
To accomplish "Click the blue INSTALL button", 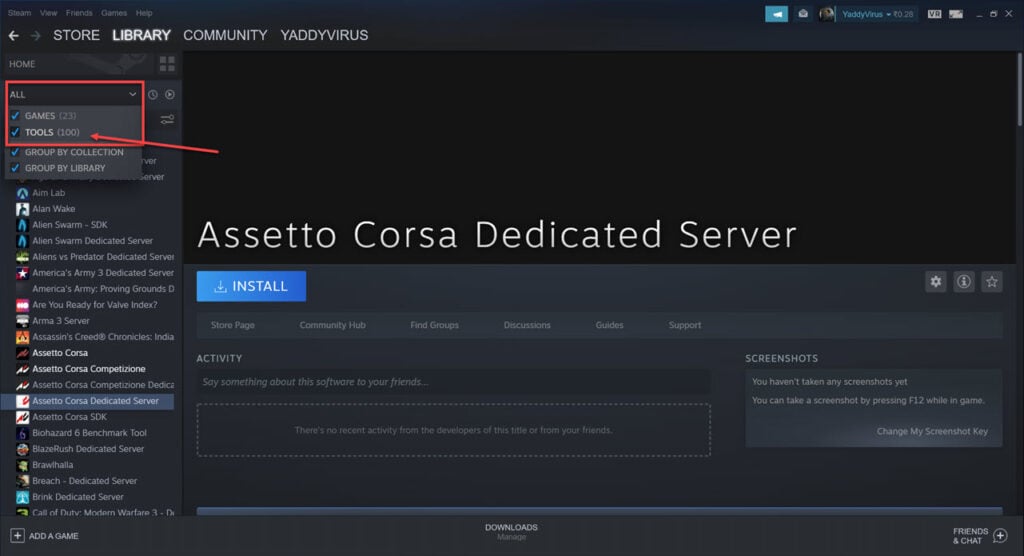I will 251,286.
